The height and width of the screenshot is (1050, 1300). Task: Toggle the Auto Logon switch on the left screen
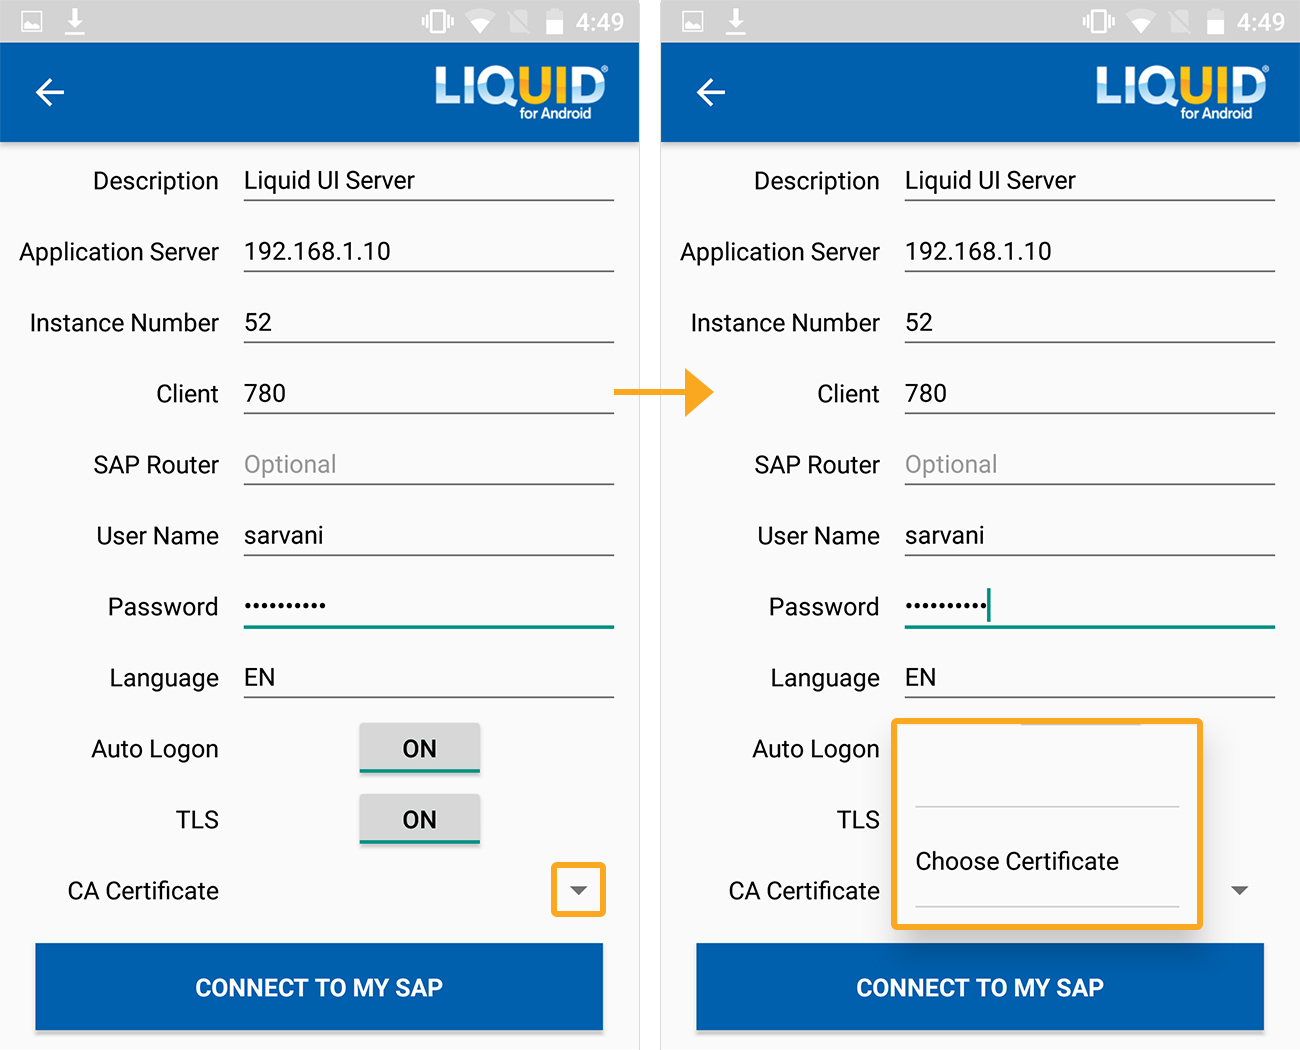tap(419, 748)
